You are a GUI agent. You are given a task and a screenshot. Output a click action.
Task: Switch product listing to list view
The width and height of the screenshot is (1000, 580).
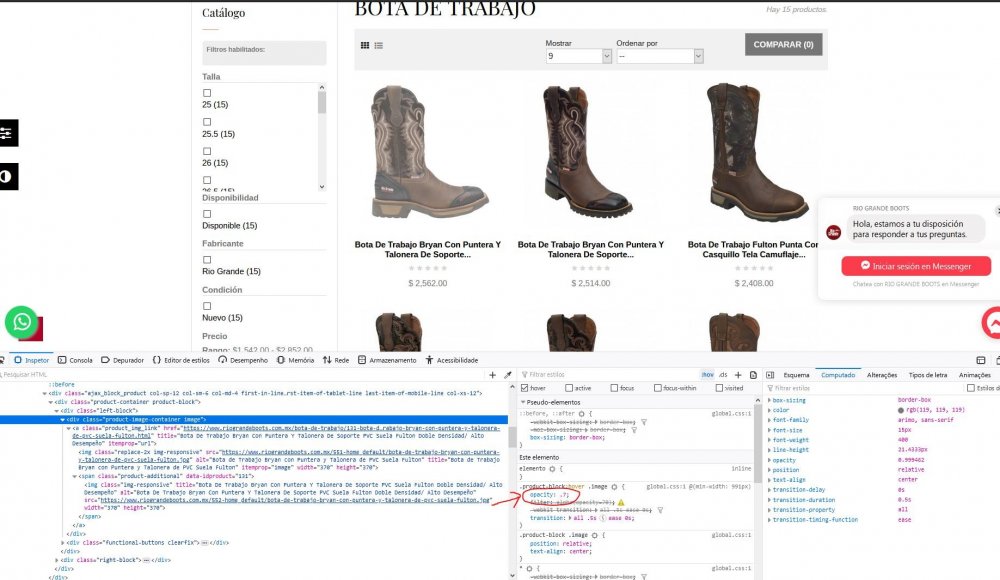pyautogui.click(x=379, y=45)
